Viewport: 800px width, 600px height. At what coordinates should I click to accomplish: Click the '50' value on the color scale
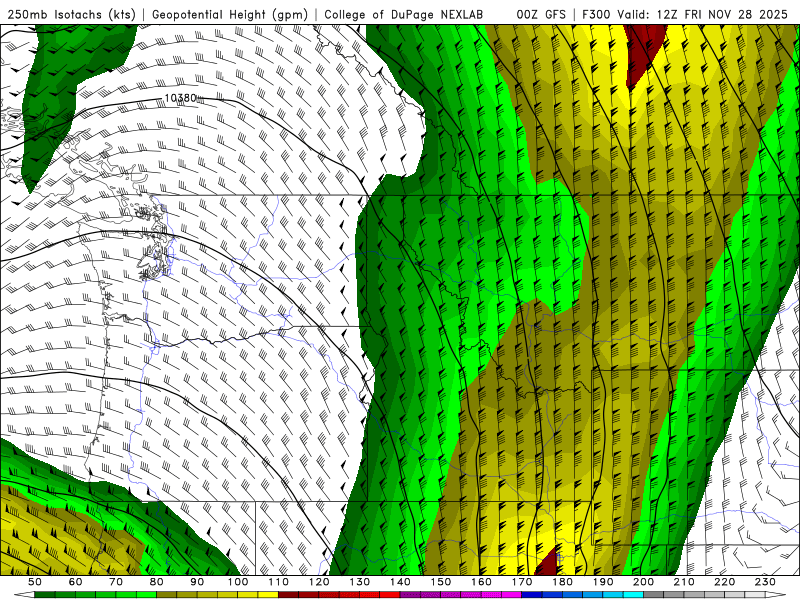35,582
